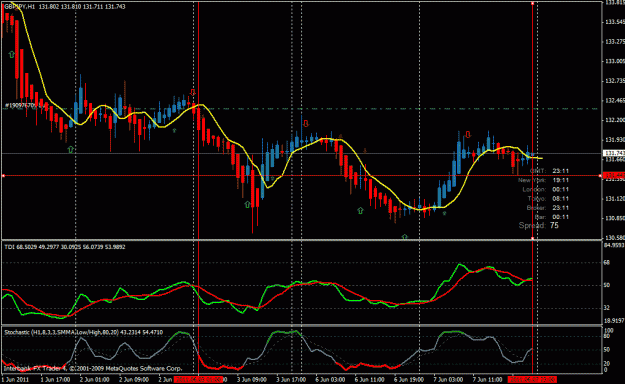Click the 2 Jun 01:00 time label

pyautogui.click(x=94, y=379)
